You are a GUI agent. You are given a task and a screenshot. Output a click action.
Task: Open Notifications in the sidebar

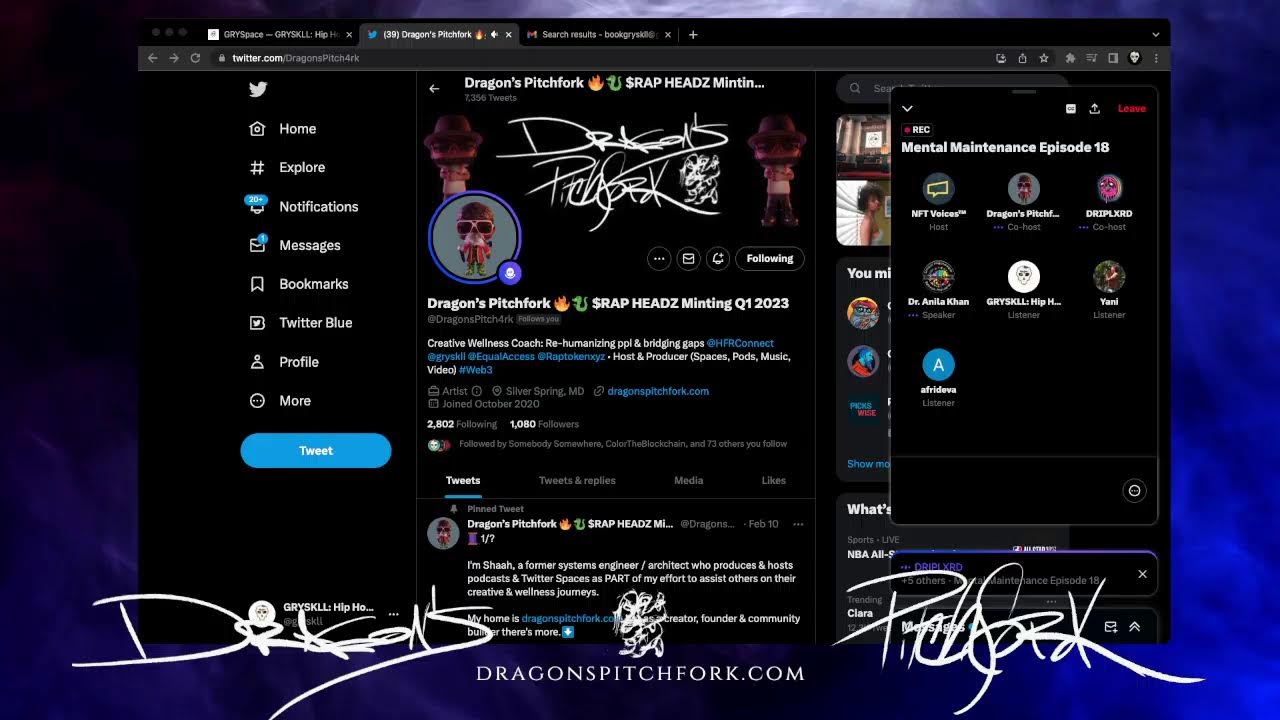(303, 206)
